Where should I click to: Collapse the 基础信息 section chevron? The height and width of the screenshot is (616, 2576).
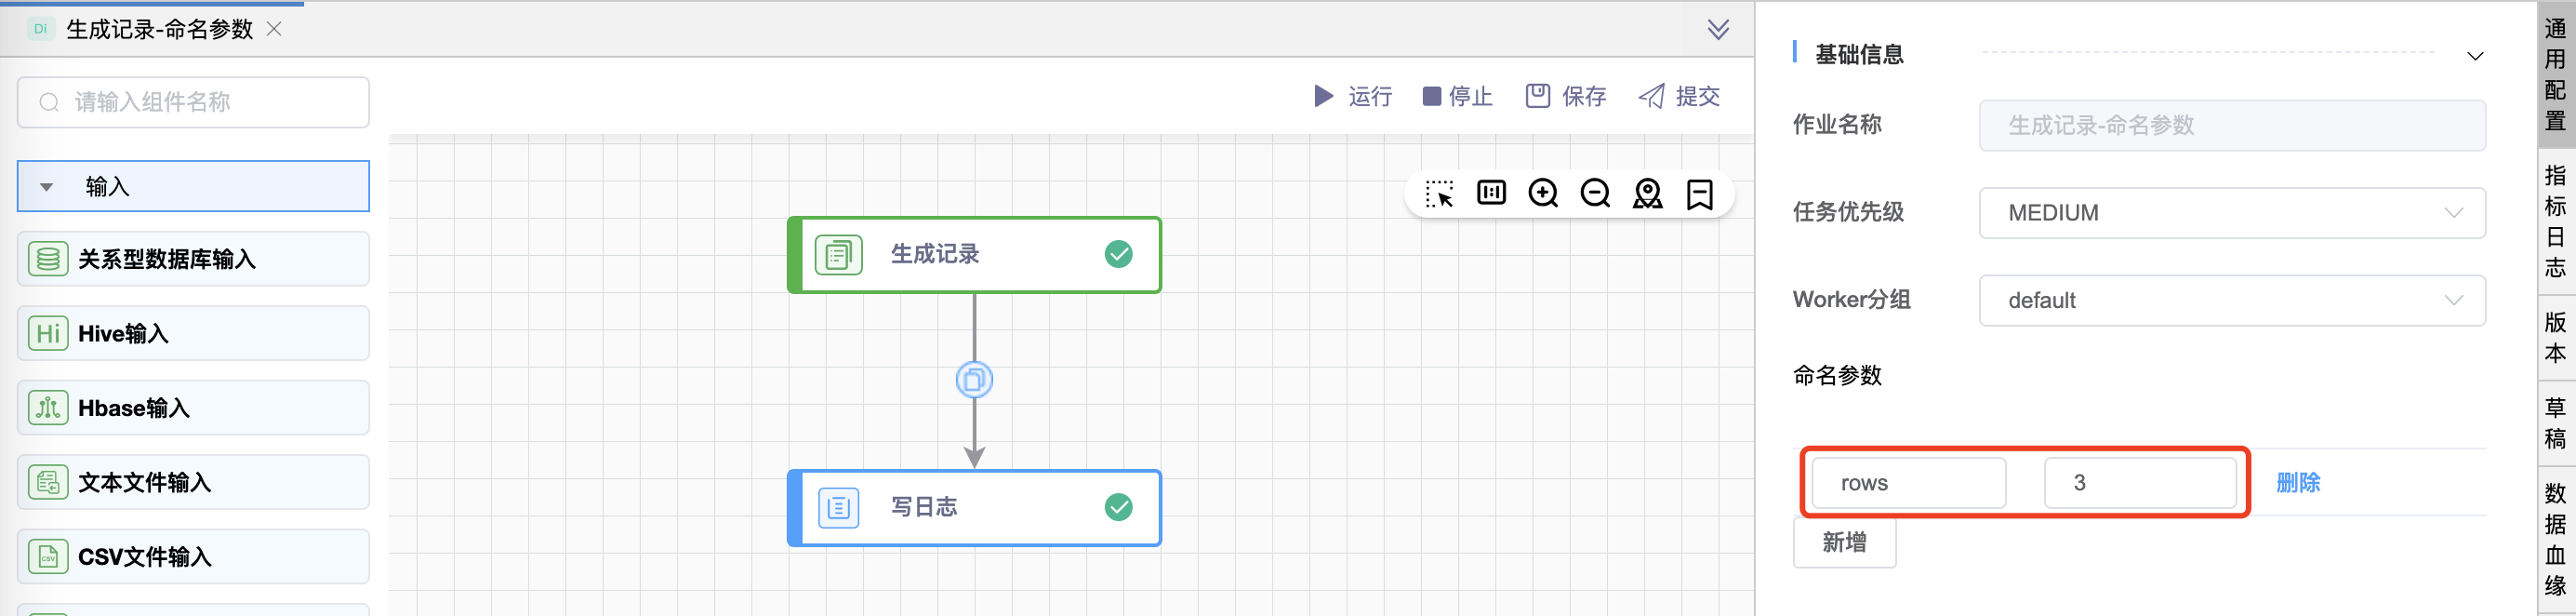2475,56
